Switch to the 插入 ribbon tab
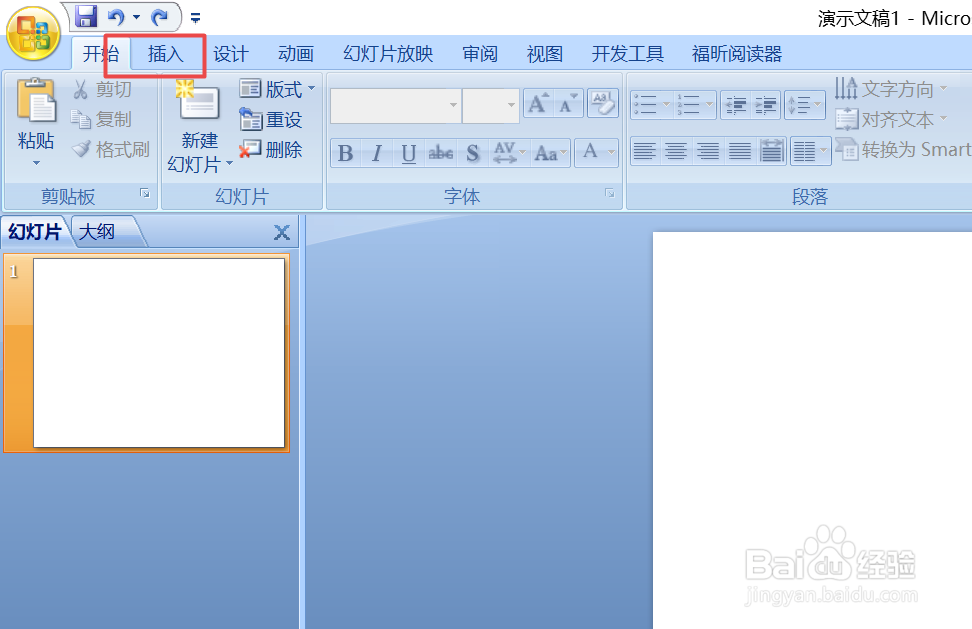The image size is (972, 629). (166, 54)
